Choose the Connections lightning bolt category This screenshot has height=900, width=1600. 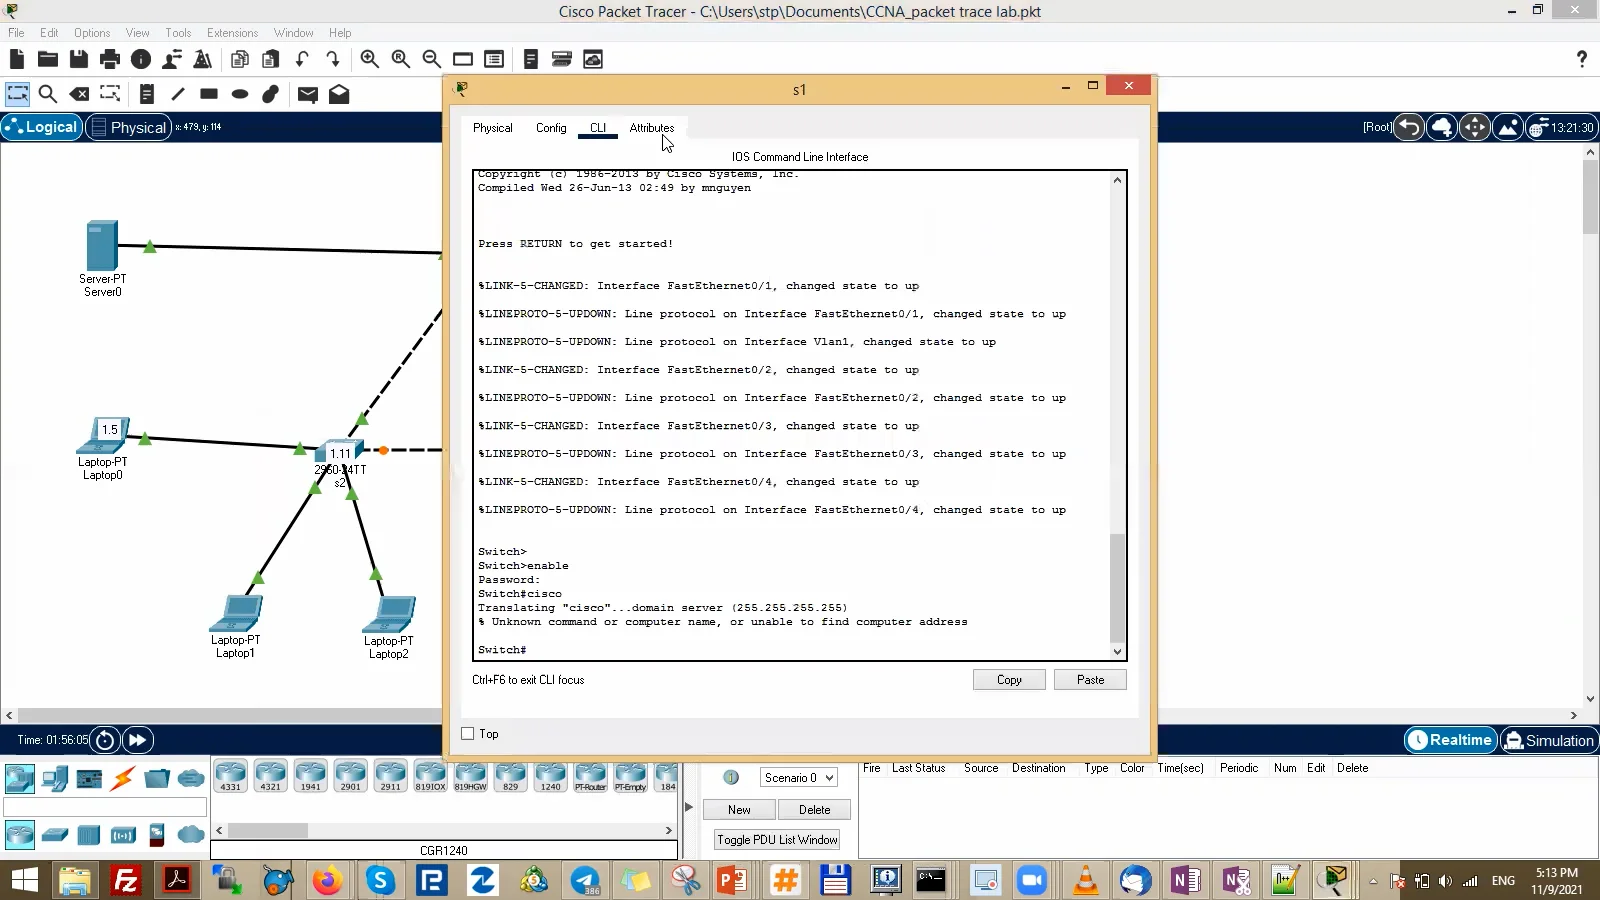click(122, 778)
